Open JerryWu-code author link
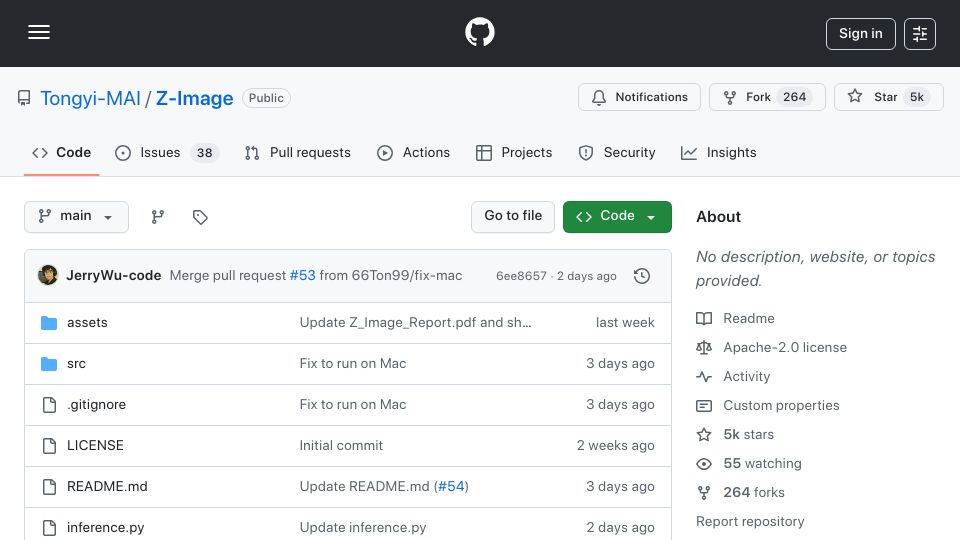The width and height of the screenshot is (960, 540). (113, 276)
